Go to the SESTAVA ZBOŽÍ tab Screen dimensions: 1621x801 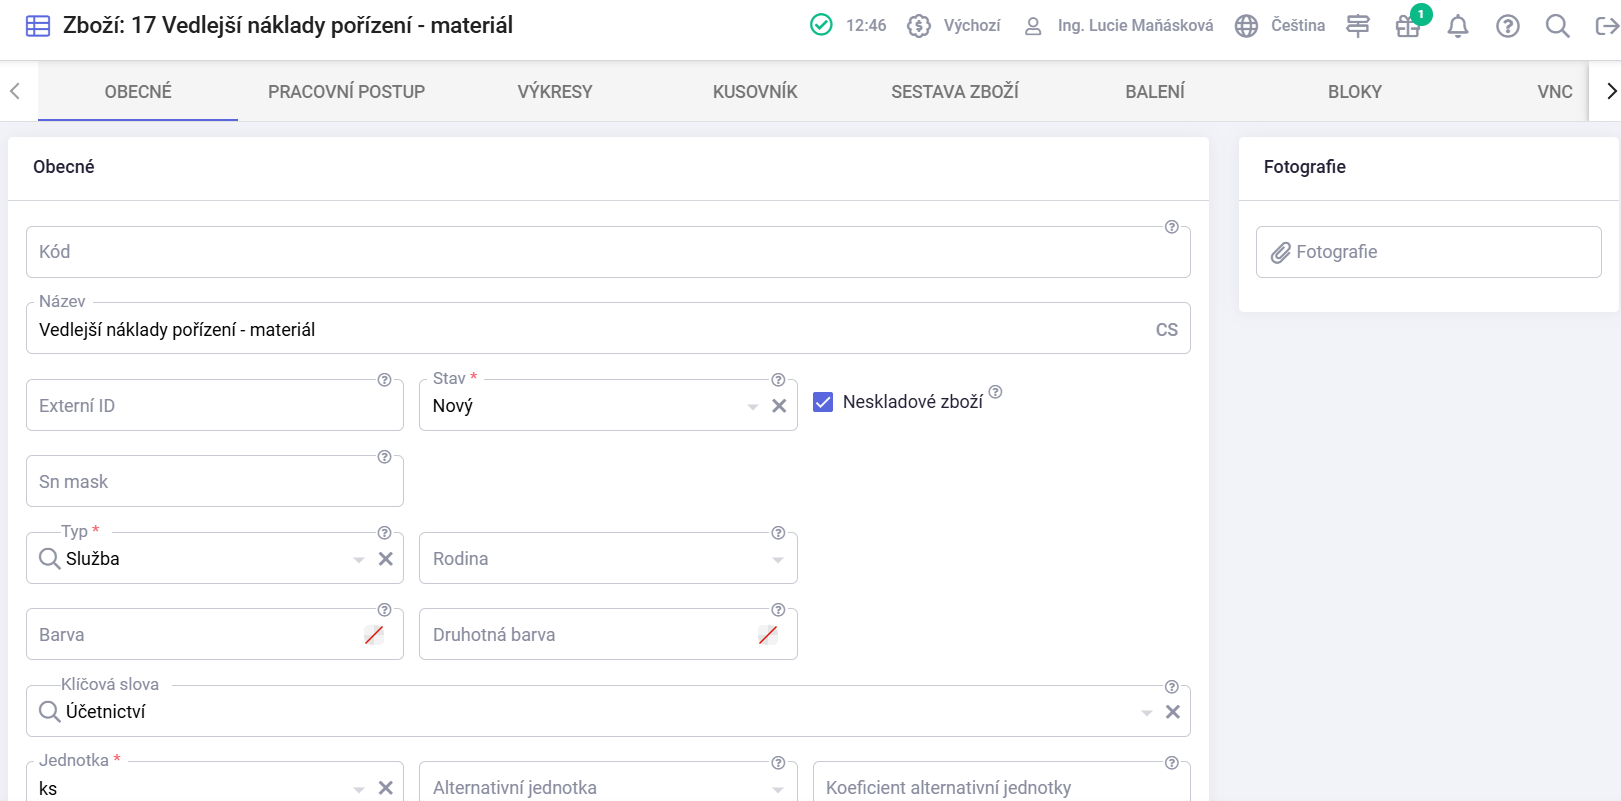click(955, 92)
